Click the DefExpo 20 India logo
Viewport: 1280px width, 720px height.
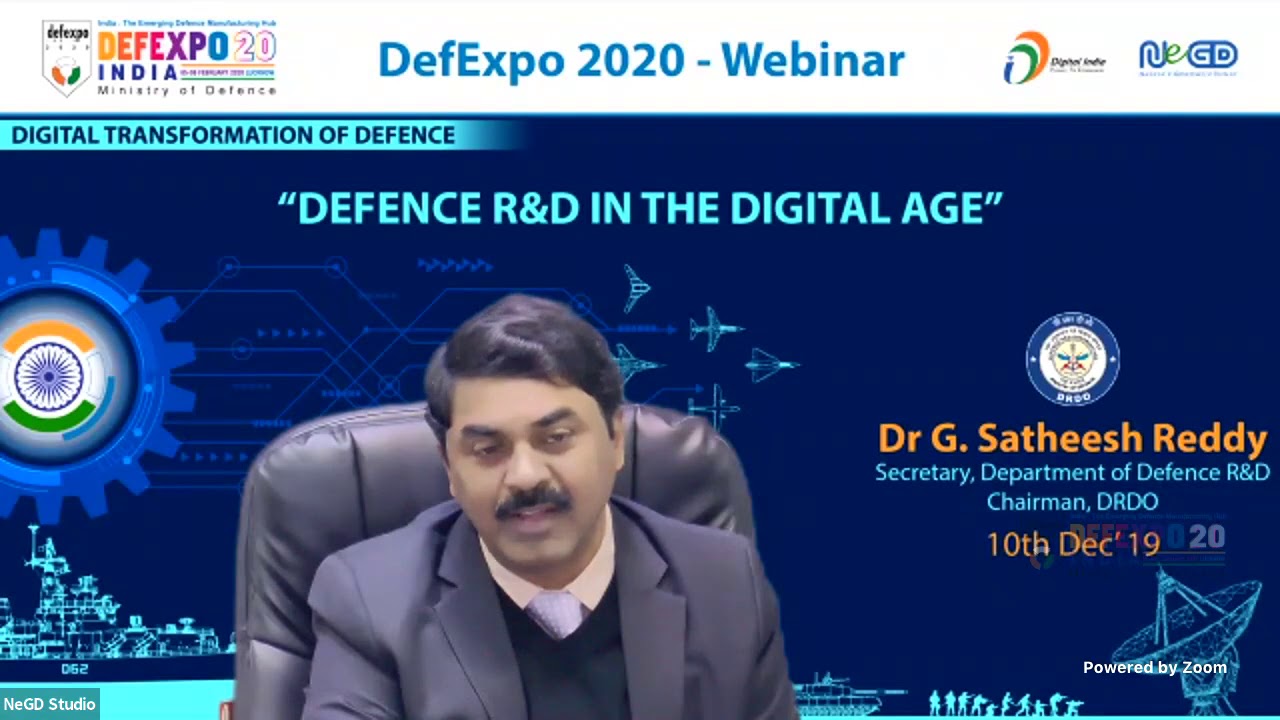click(x=159, y=58)
